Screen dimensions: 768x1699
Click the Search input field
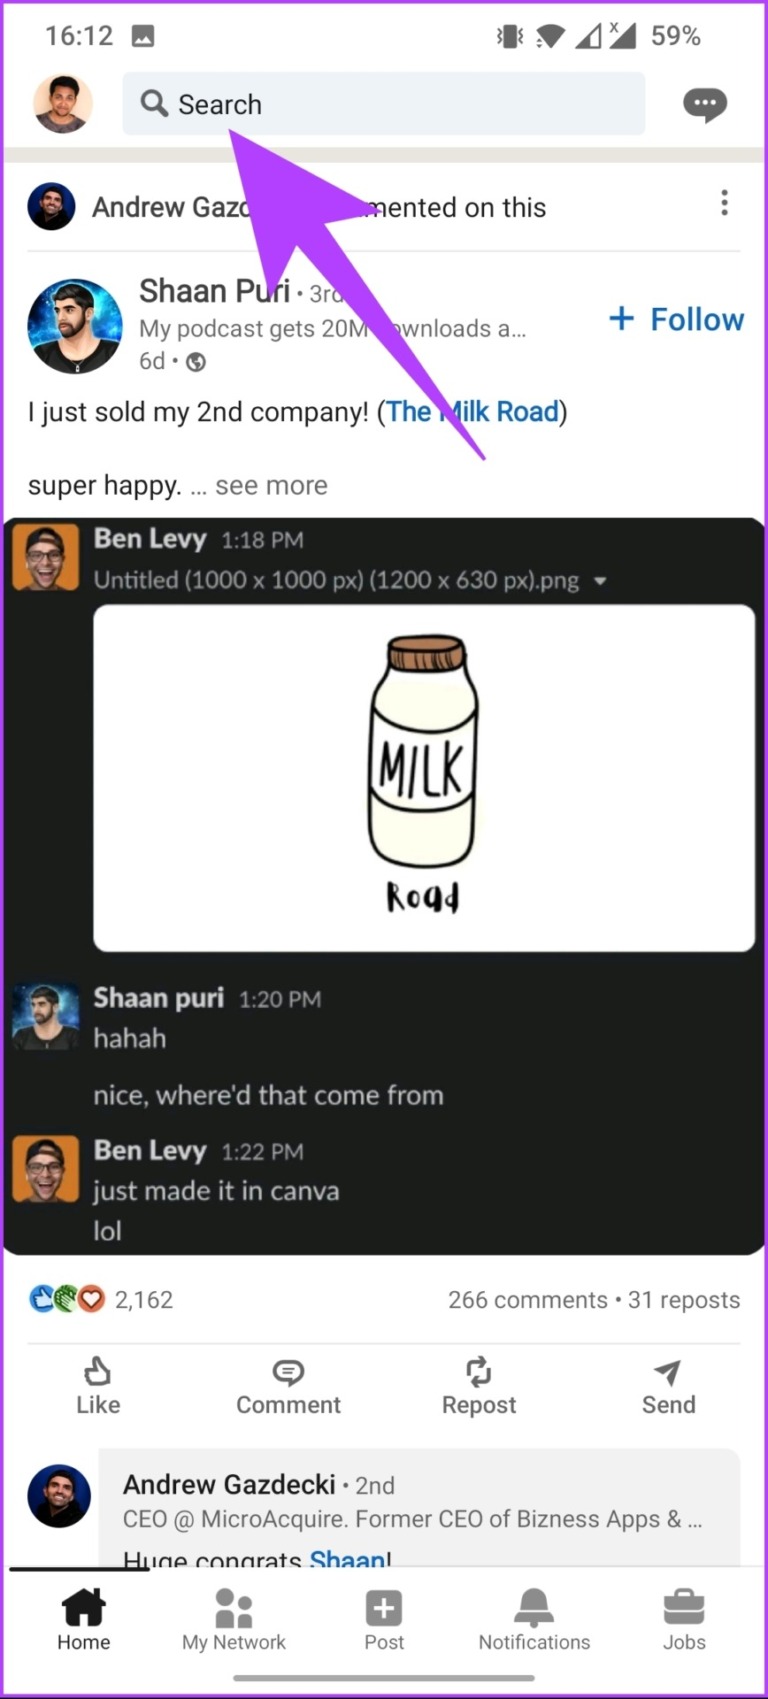click(383, 104)
